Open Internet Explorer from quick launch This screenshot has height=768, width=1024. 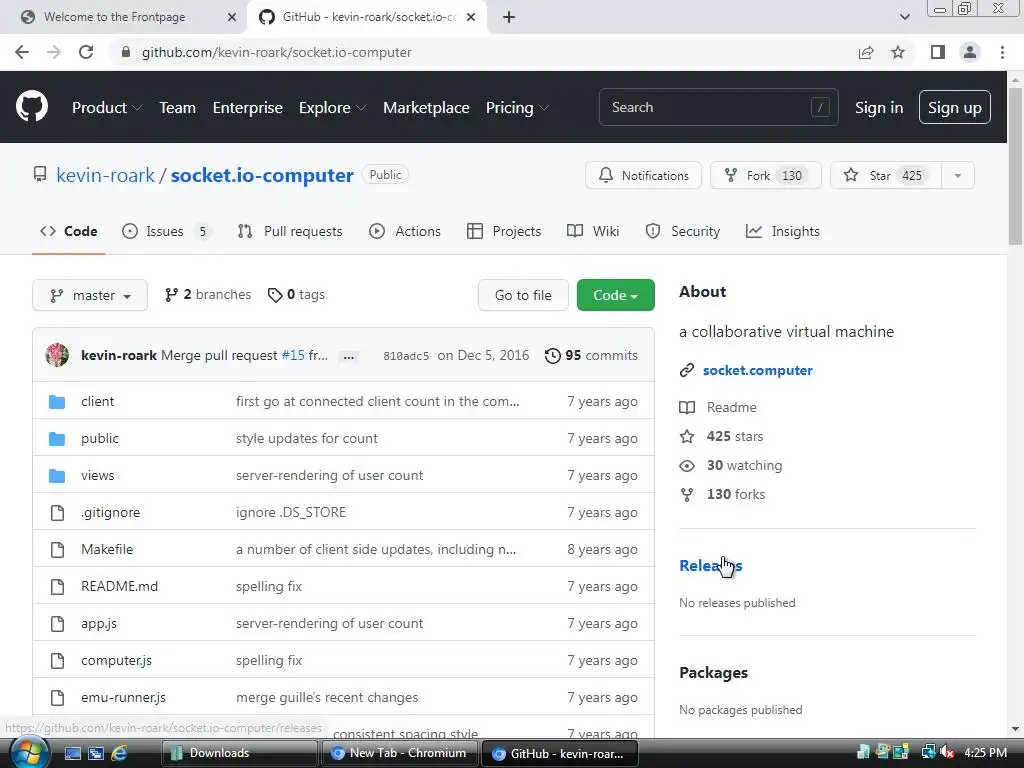pyautogui.click(x=119, y=753)
